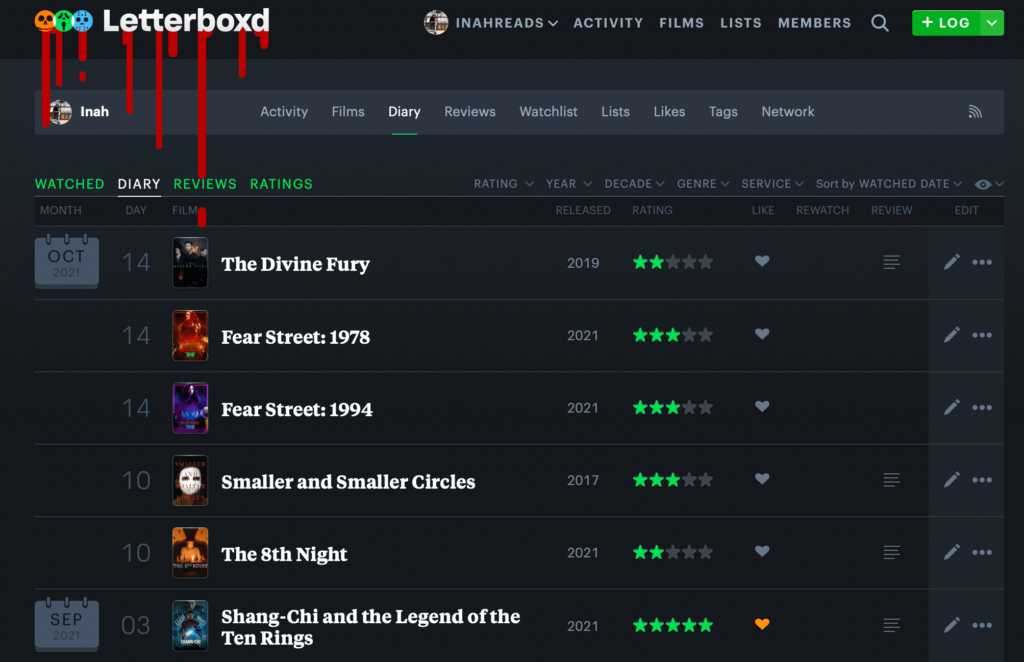Go to the Reviews profile tab

[x=470, y=112]
